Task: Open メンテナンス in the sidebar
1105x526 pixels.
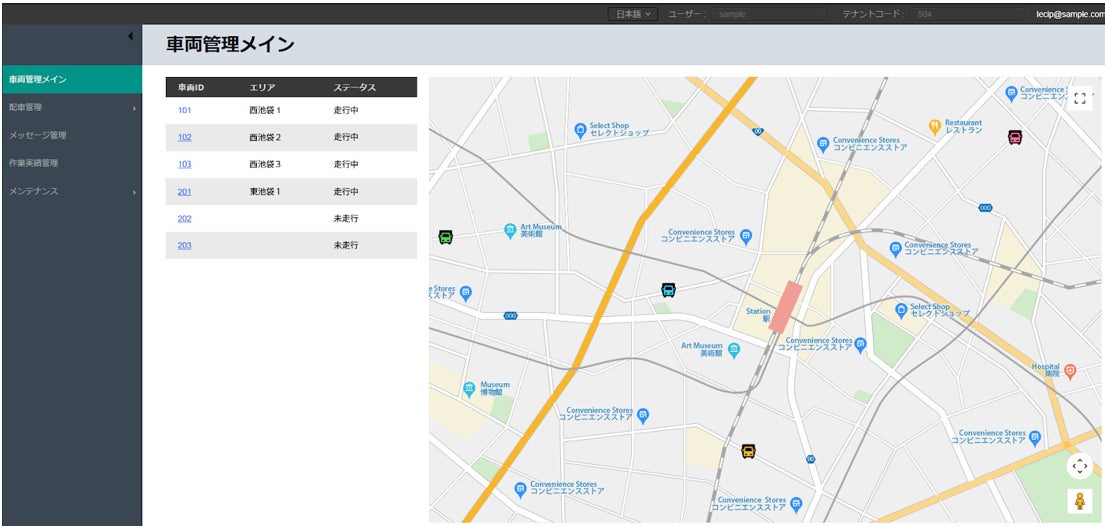Action: point(71,191)
